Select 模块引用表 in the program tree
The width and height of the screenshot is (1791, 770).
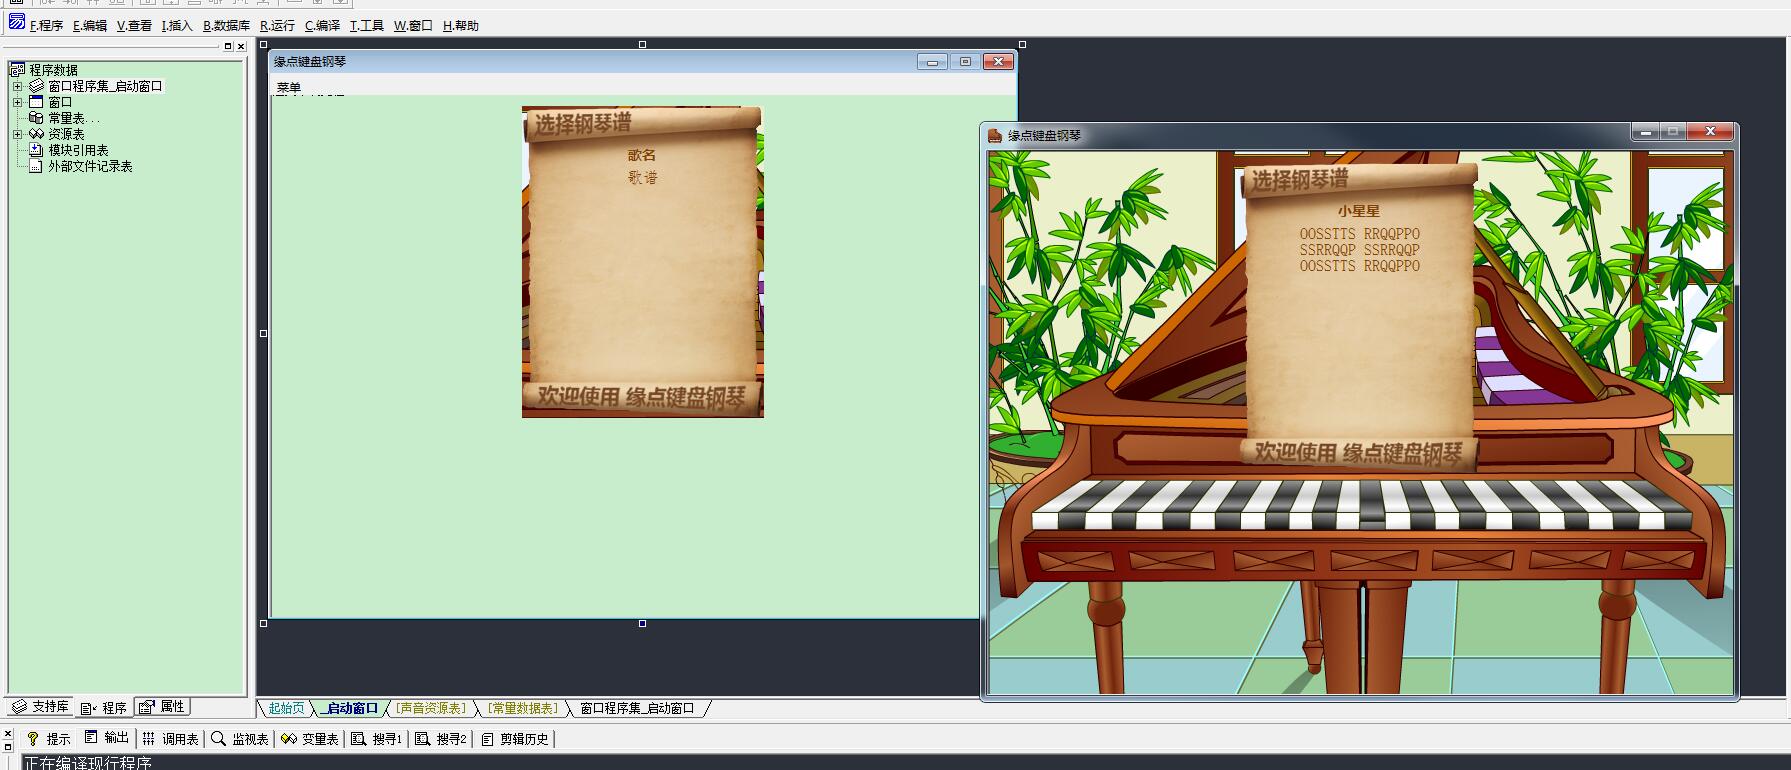click(78, 150)
